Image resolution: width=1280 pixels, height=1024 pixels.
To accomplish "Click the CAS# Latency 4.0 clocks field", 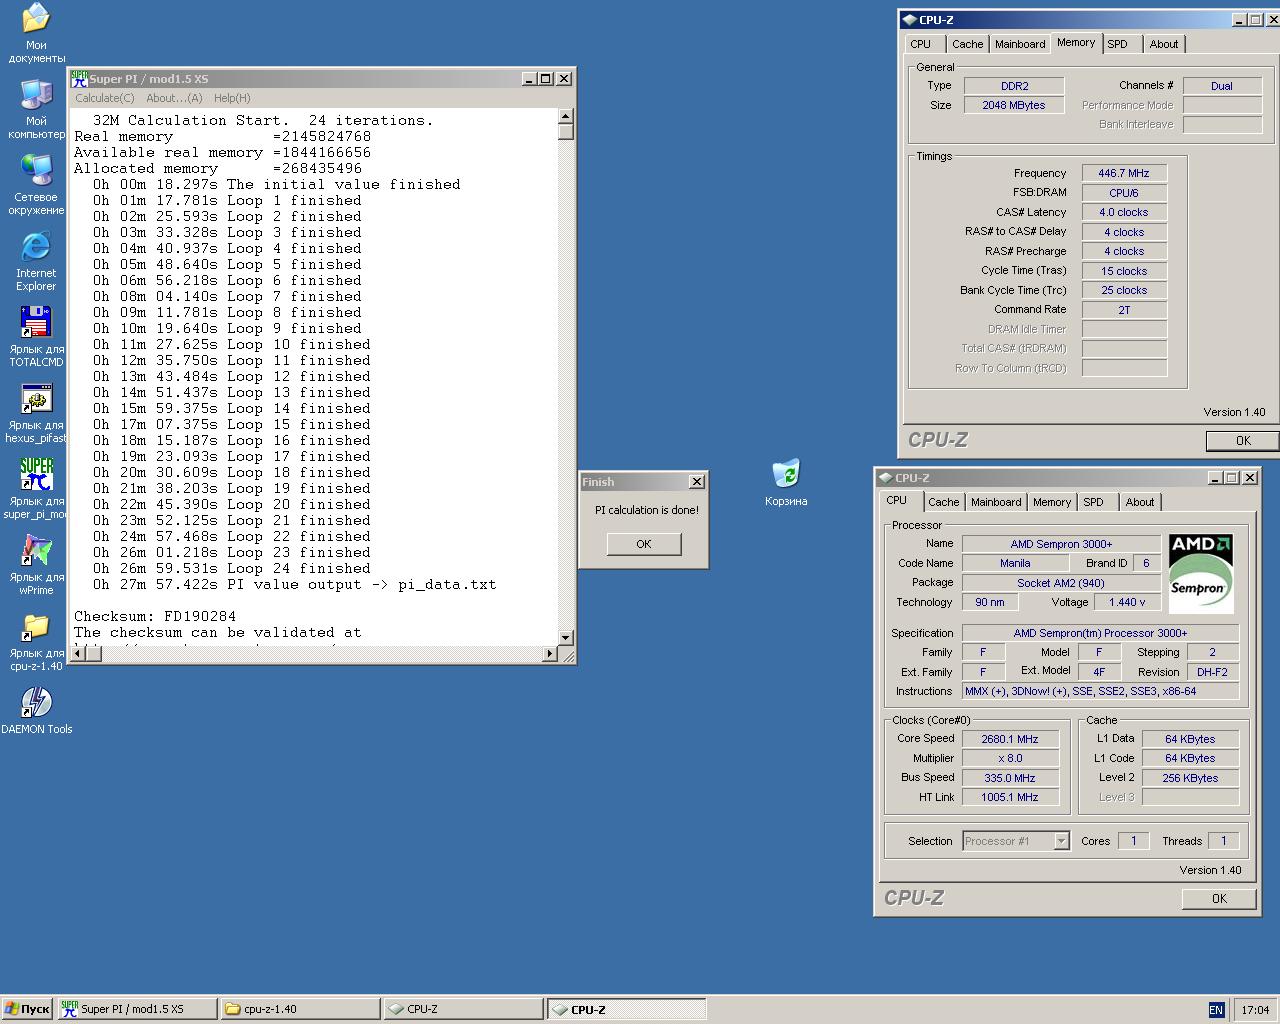I will pos(1124,212).
